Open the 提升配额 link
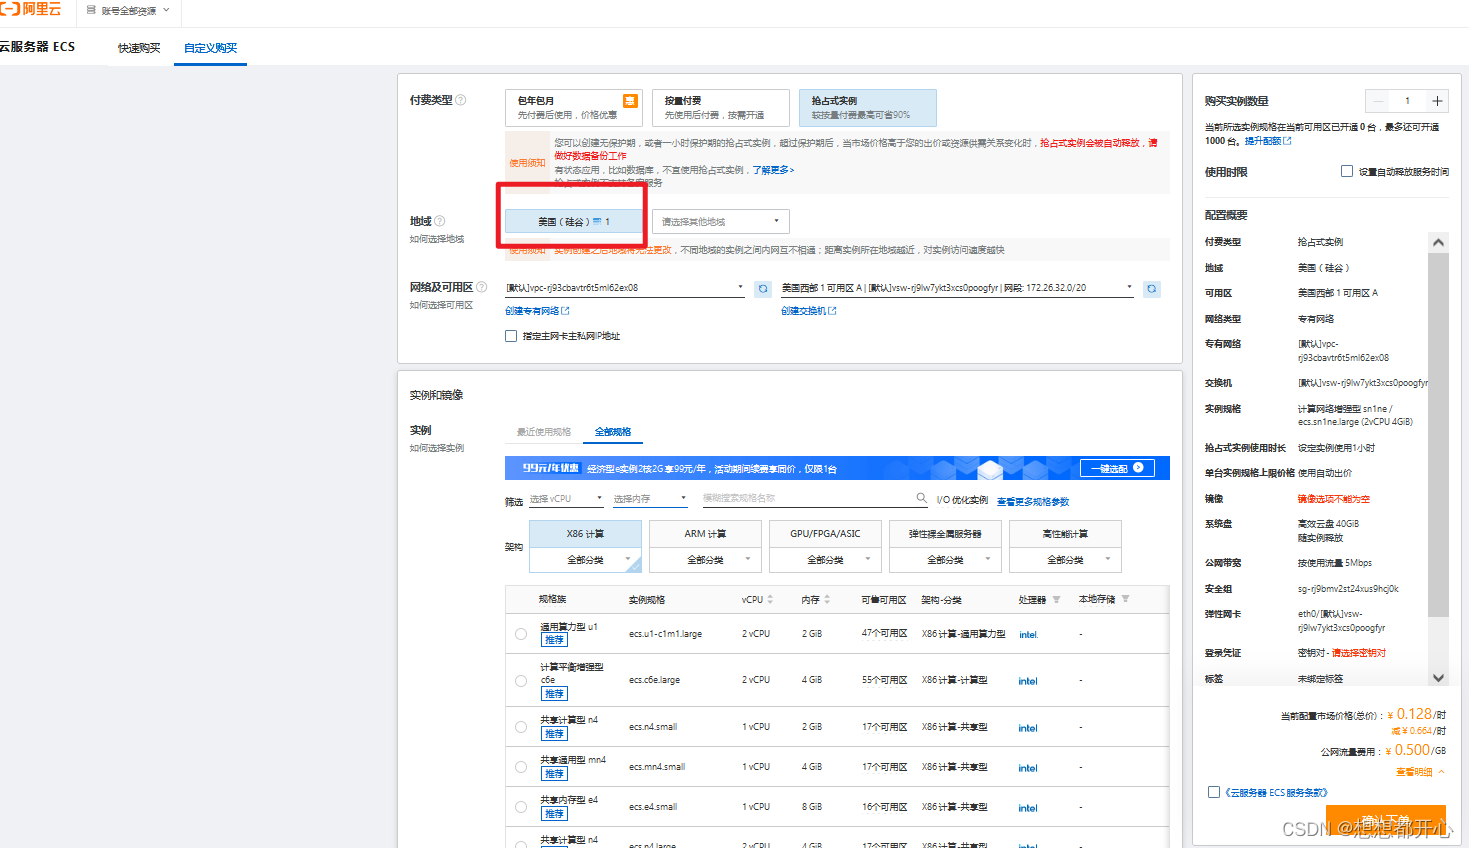Image resolution: width=1469 pixels, height=848 pixels. (1267, 141)
